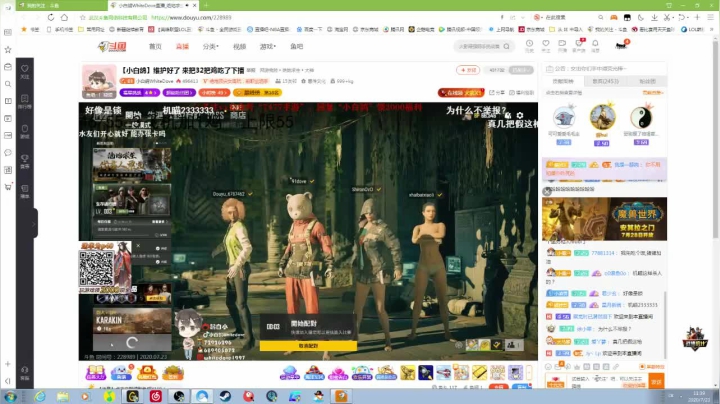Click the video danmaku settings gear icon
720x404 pixels.
point(519,115)
